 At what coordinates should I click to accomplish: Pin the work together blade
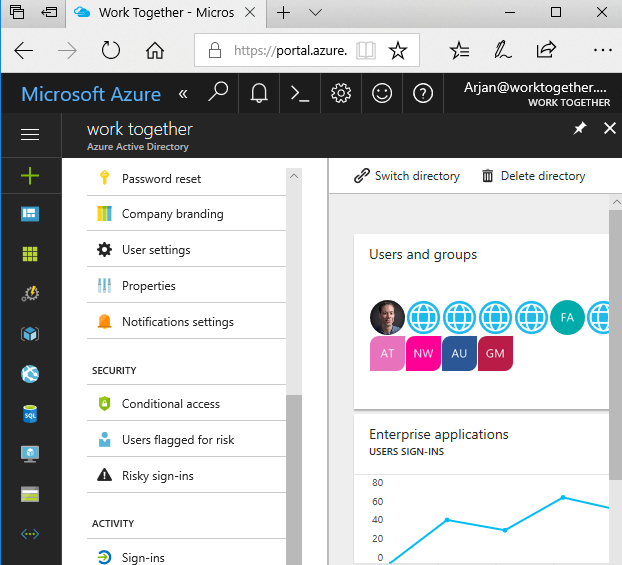pos(580,128)
